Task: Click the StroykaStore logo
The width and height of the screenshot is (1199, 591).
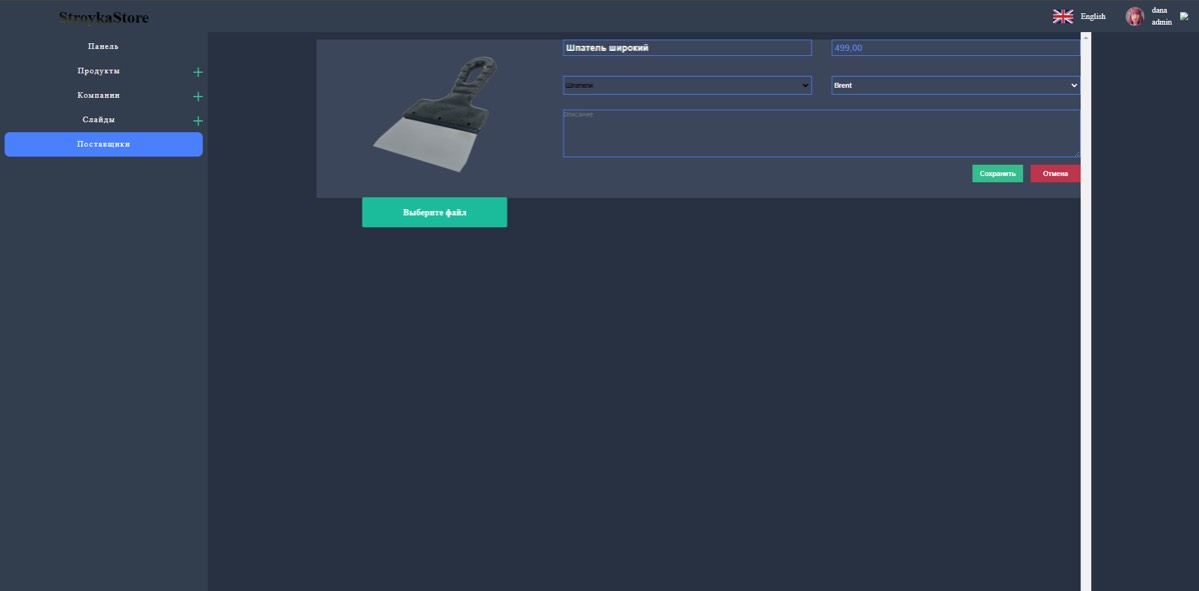Action: 103,17
